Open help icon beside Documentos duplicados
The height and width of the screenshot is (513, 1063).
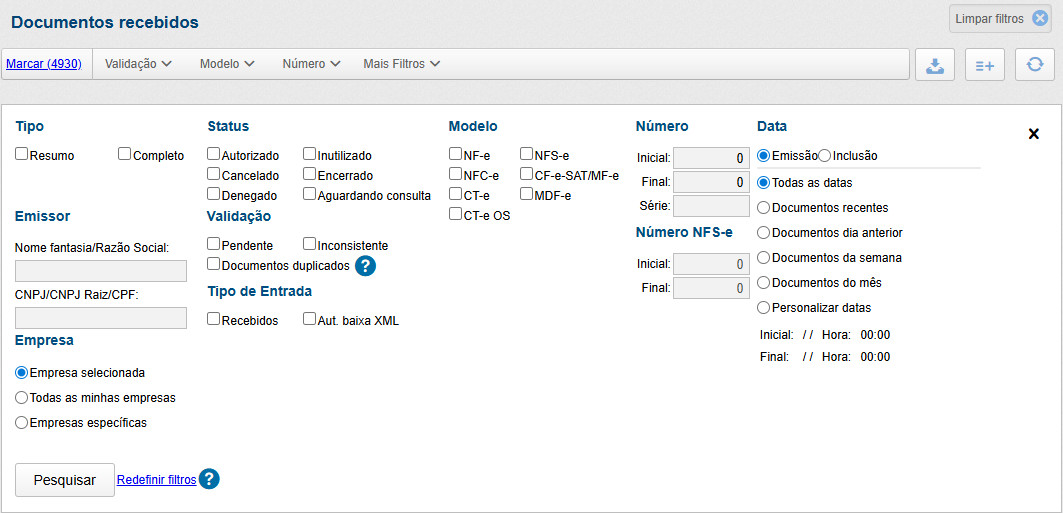tap(365, 266)
